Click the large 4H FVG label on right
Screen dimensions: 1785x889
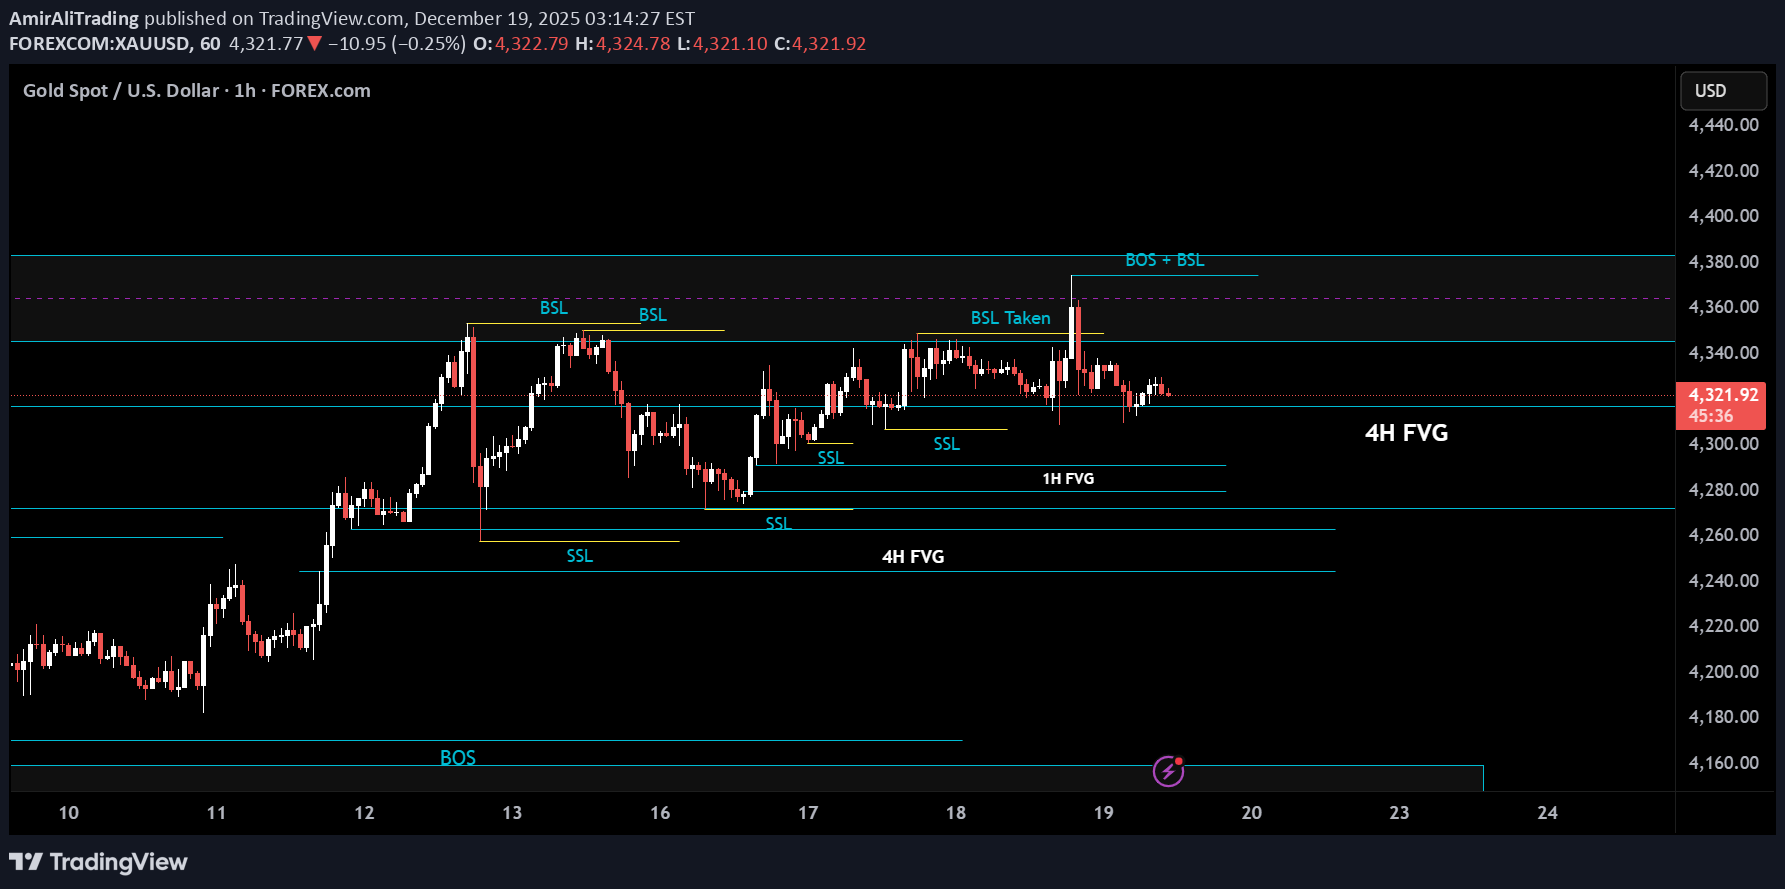click(x=1406, y=433)
